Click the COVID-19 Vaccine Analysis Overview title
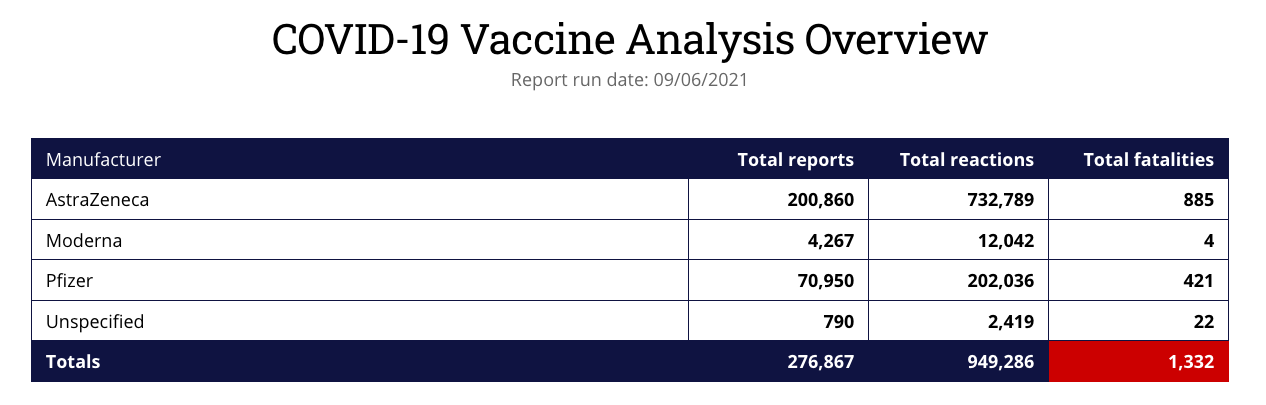The image size is (1266, 405). [x=630, y=41]
